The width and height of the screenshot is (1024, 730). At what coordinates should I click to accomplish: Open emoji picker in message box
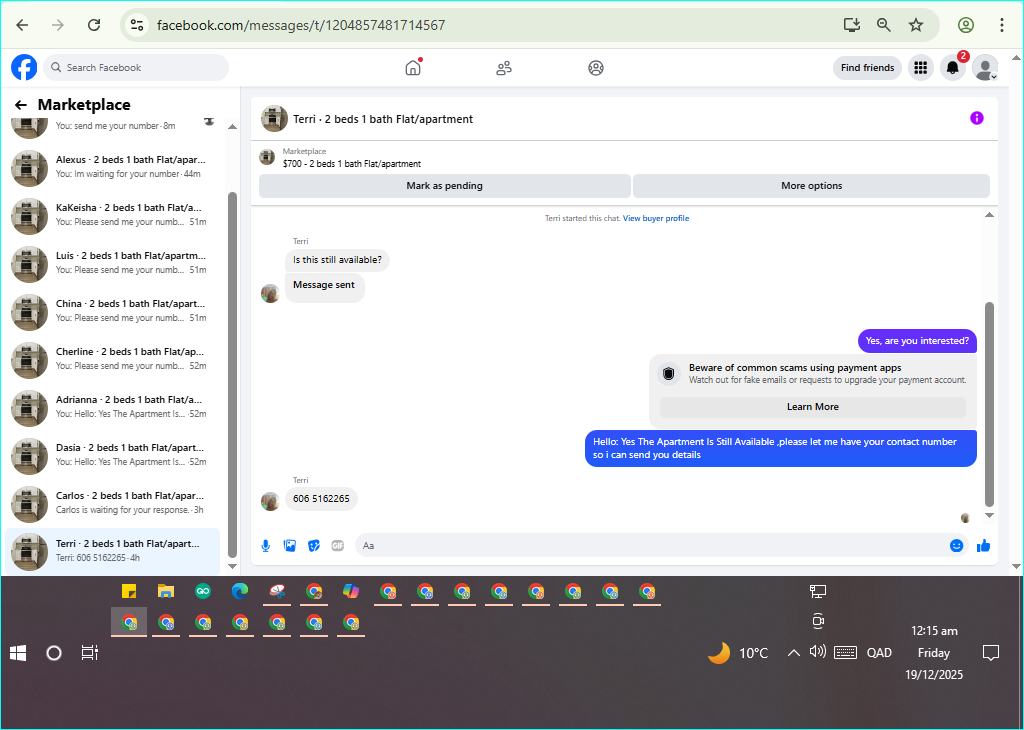(x=957, y=546)
